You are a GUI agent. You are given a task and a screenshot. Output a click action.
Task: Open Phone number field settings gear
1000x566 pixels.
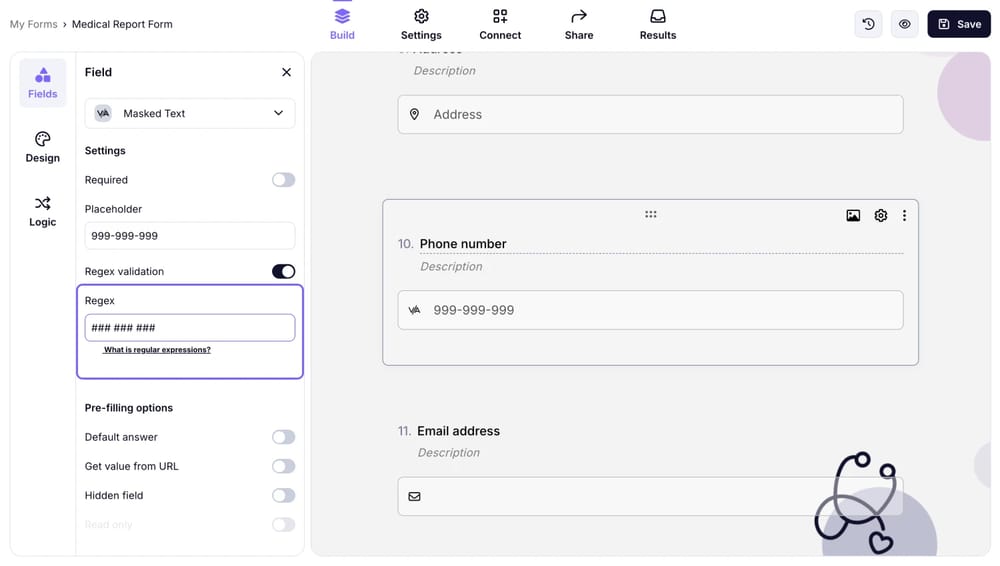click(x=880, y=215)
